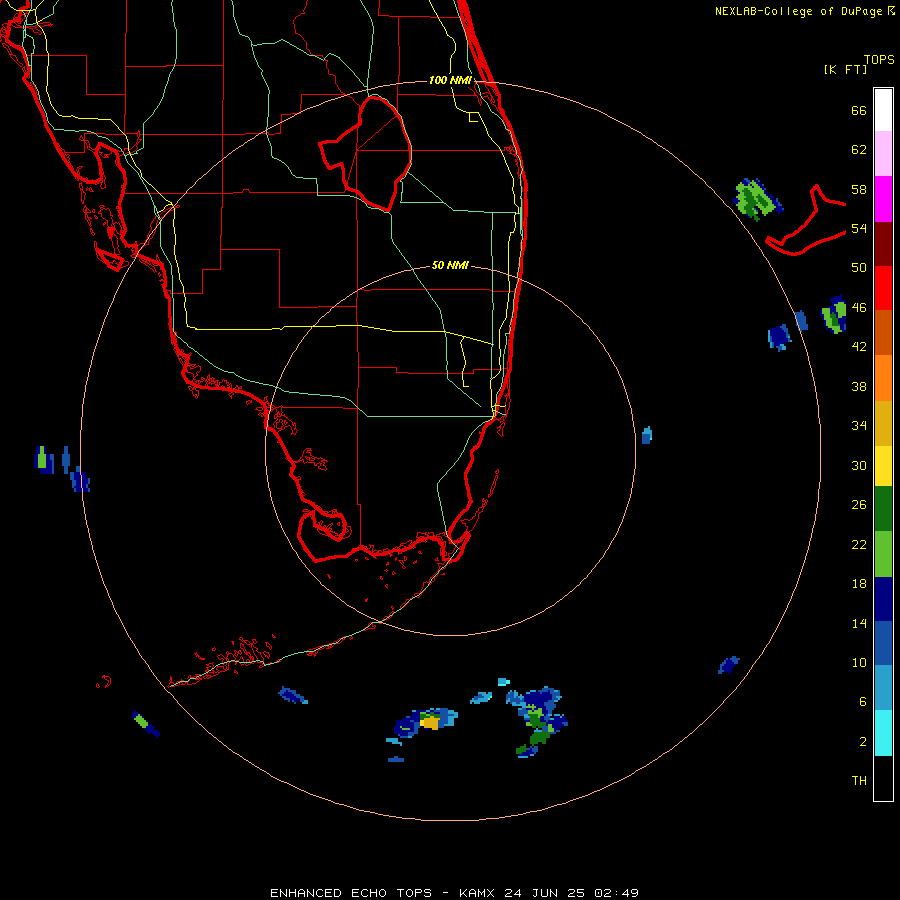Click the bright red legend swatch

(x=883, y=288)
